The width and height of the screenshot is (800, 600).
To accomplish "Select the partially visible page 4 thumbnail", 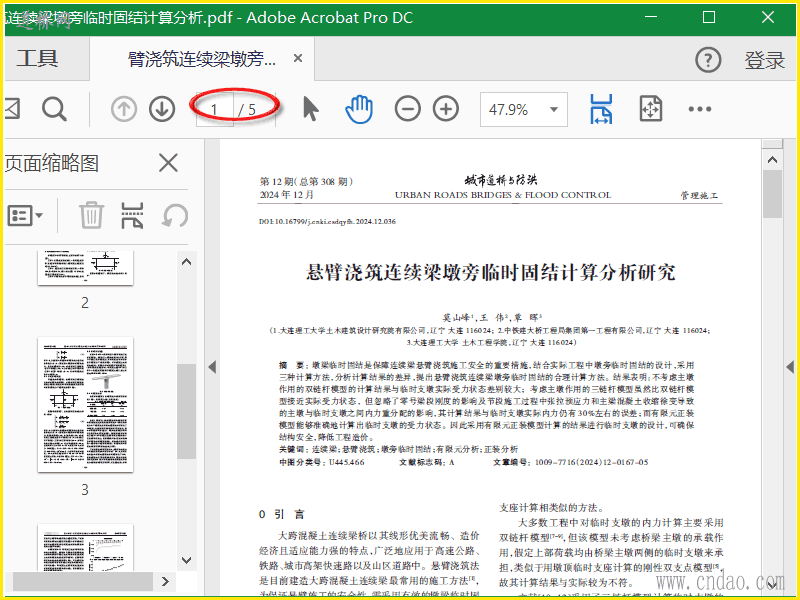I will (x=85, y=547).
